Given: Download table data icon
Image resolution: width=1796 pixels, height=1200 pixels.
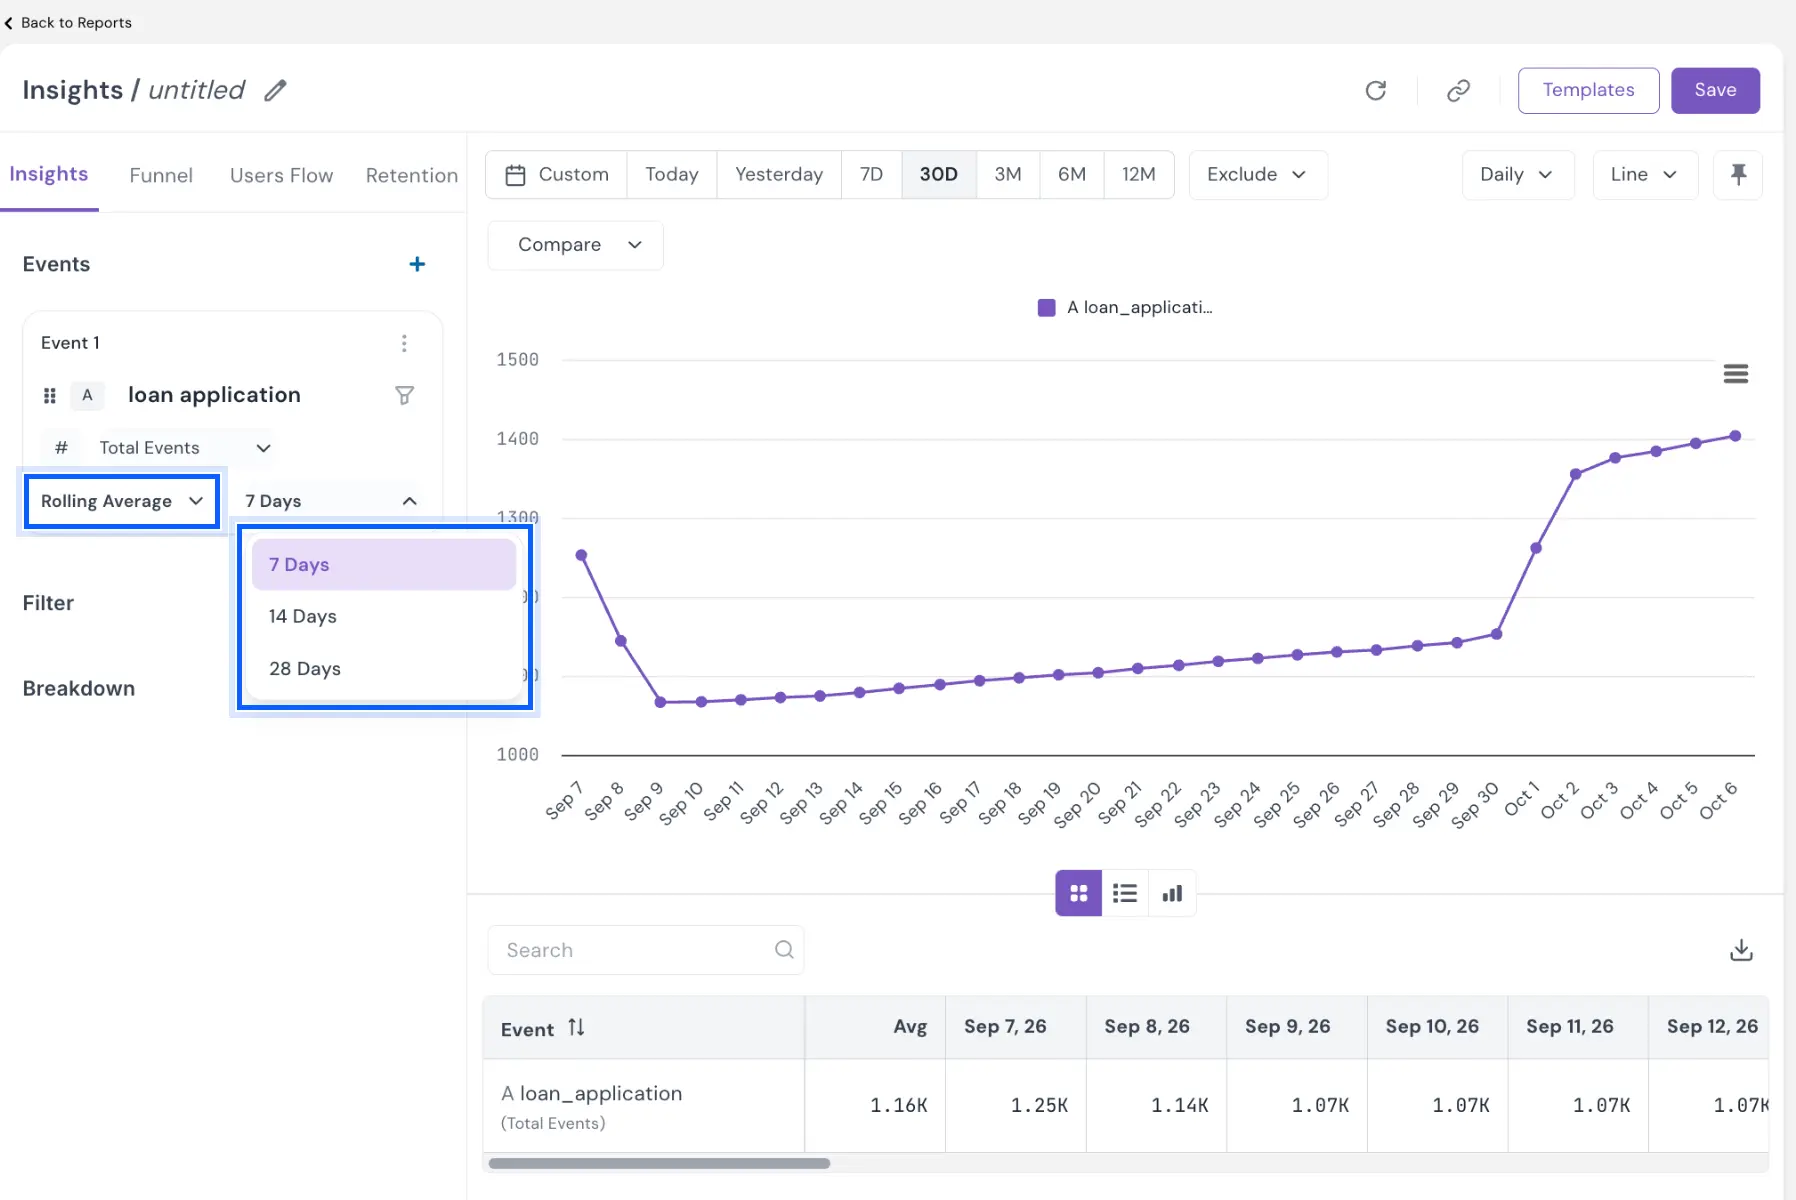Looking at the screenshot, I should click(1741, 950).
